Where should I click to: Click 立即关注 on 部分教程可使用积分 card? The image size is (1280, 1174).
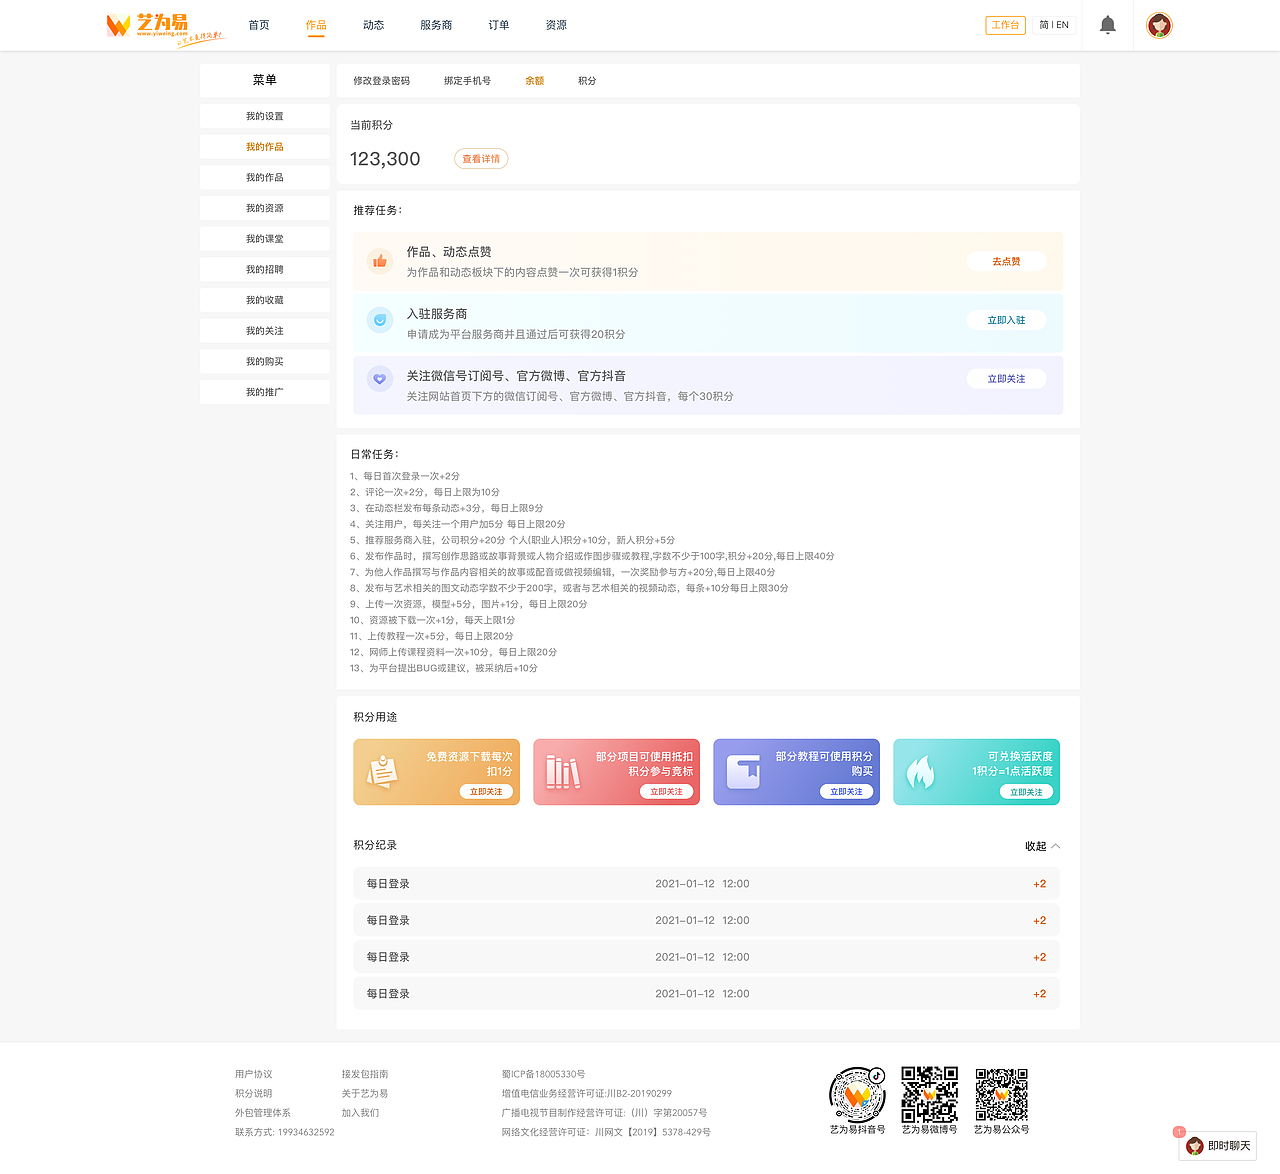coord(846,792)
